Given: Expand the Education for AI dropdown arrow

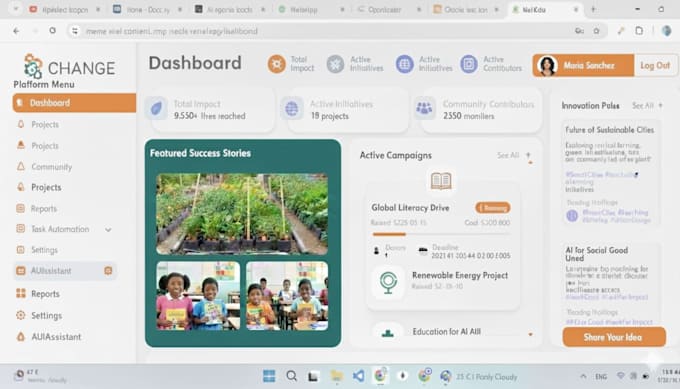Looking at the screenshot, I should pos(530,334).
